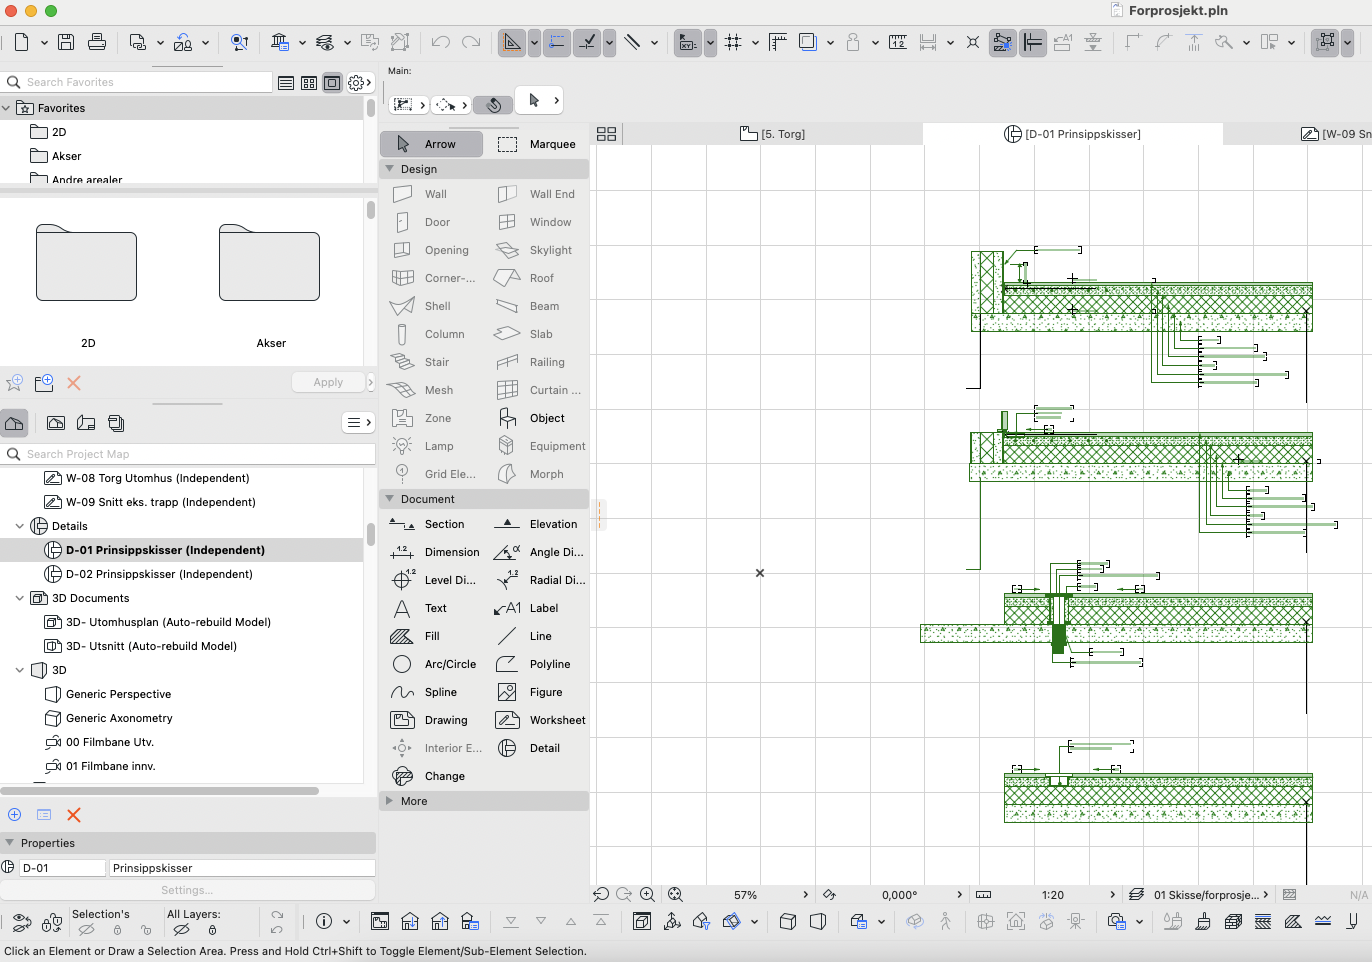The width and height of the screenshot is (1372, 962).
Task: Toggle the Suspend Groups button
Action: coord(1326,42)
